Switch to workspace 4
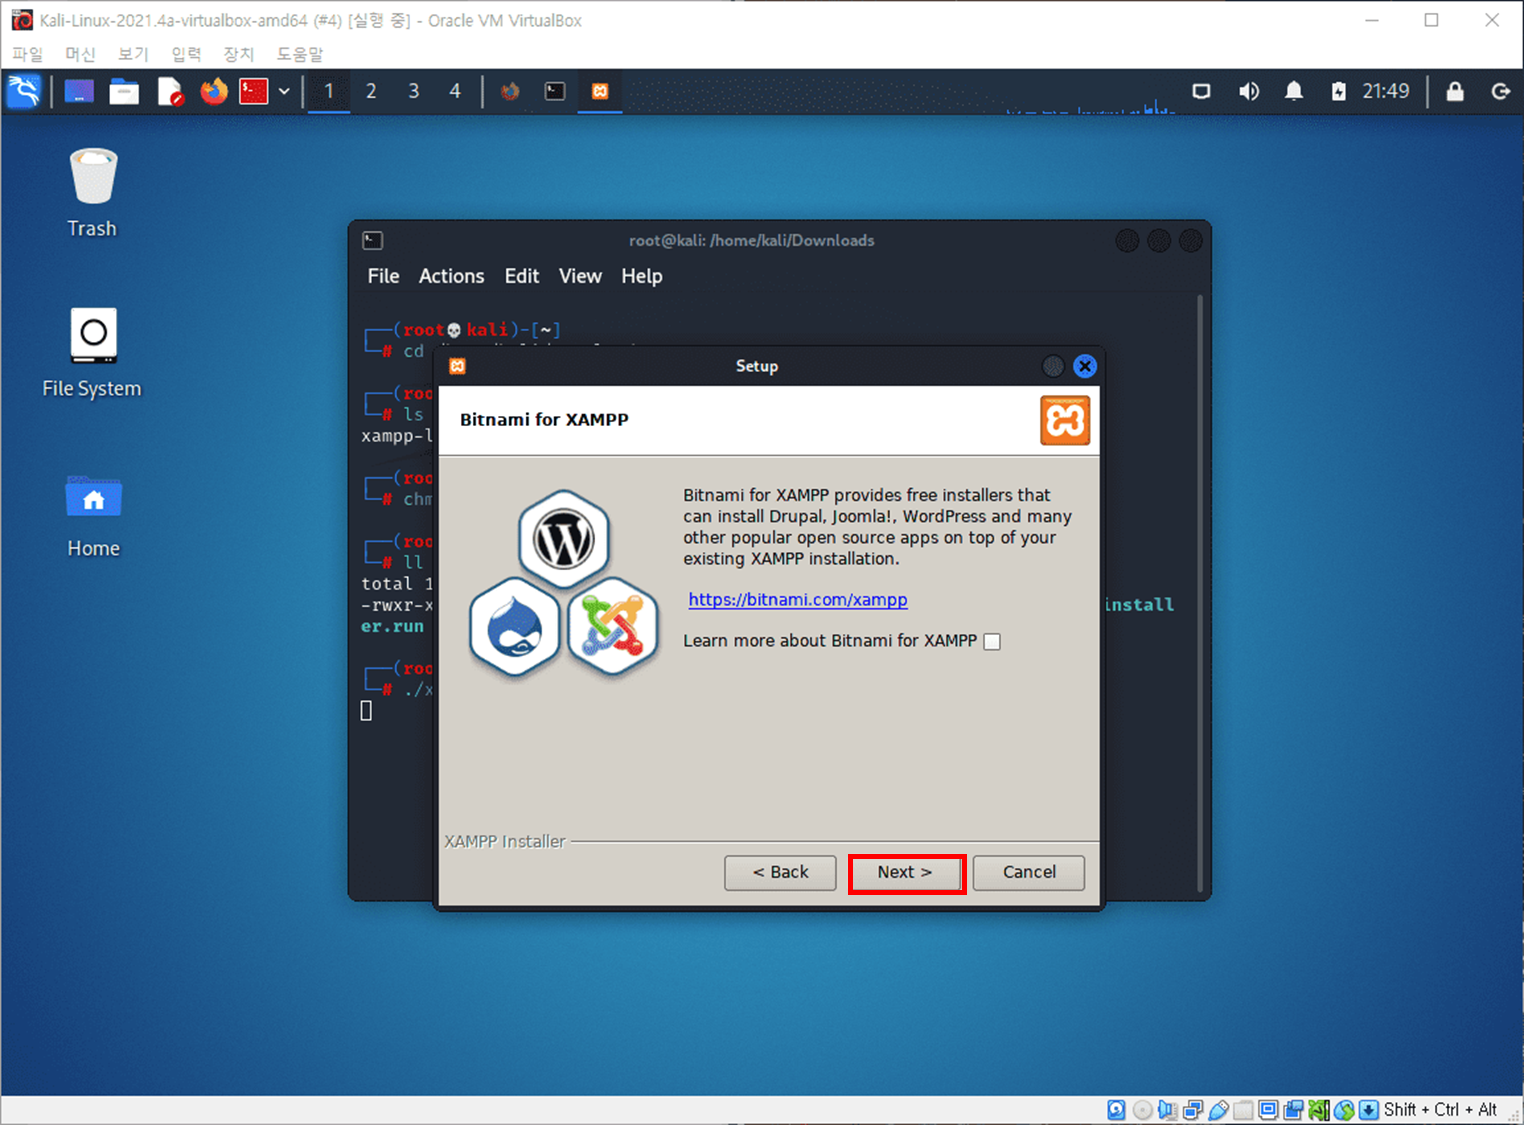Image resolution: width=1524 pixels, height=1125 pixels. [454, 91]
